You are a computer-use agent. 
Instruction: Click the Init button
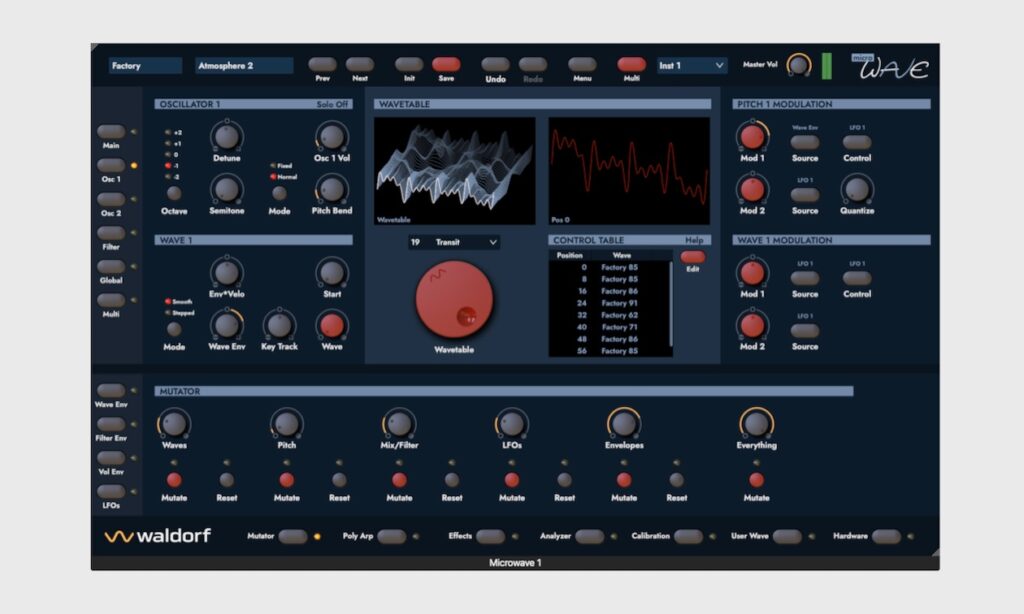[409, 65]
